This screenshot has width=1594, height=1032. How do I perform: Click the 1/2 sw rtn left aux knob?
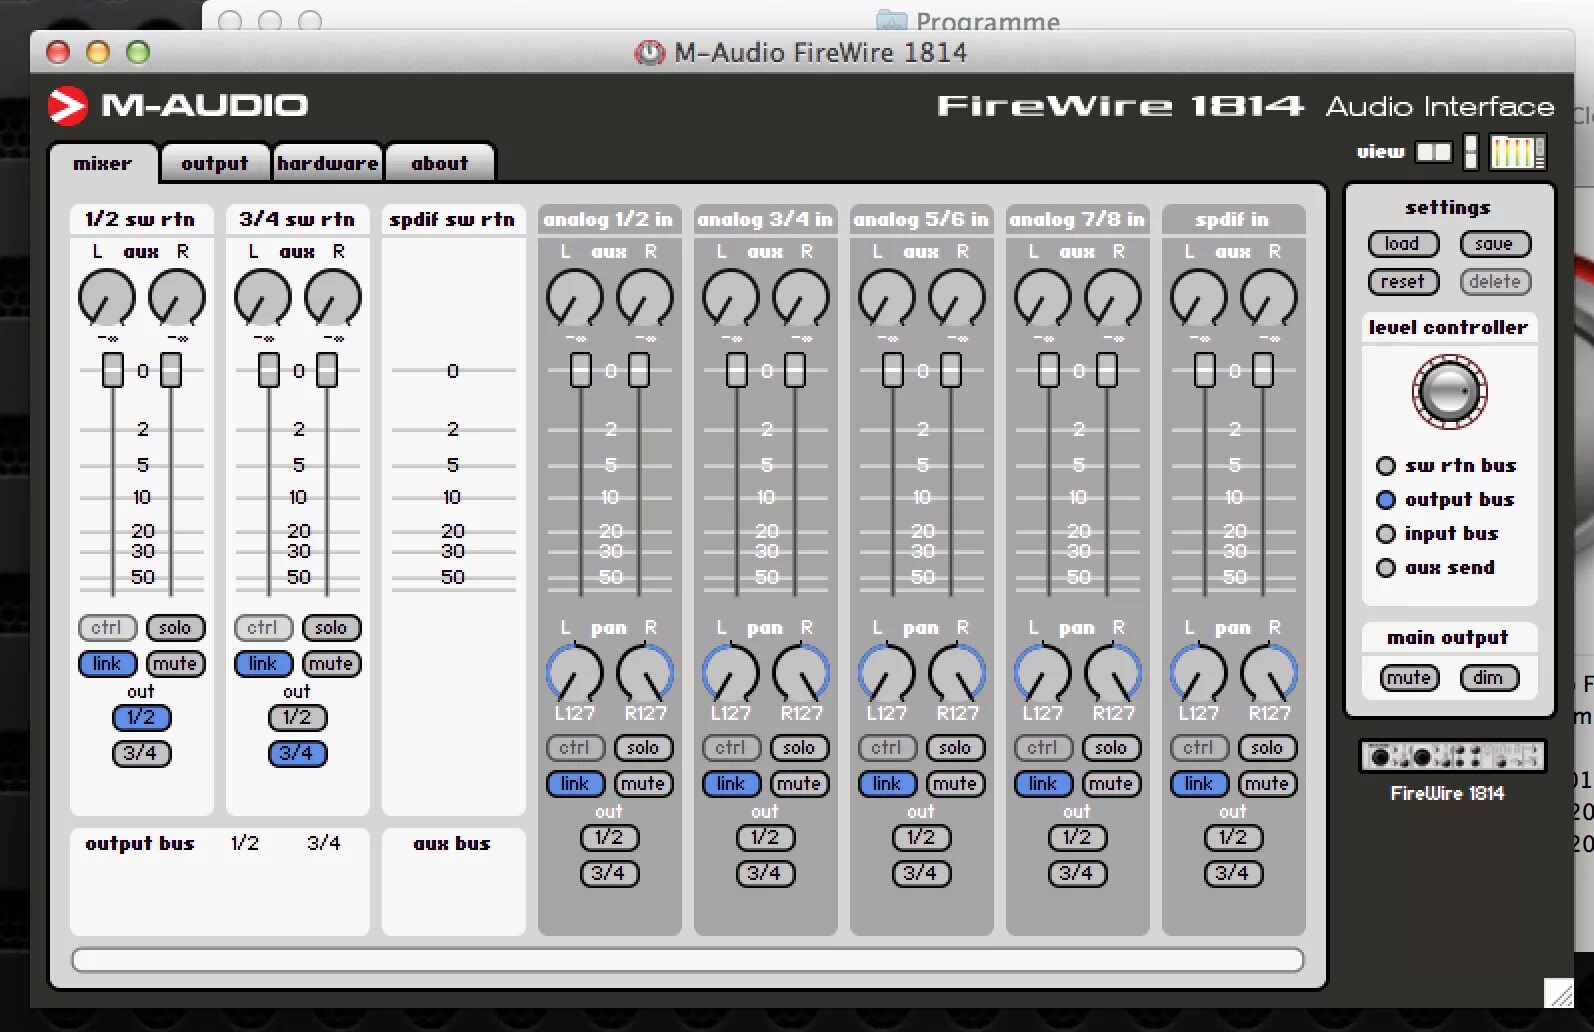tap(107, 298)
